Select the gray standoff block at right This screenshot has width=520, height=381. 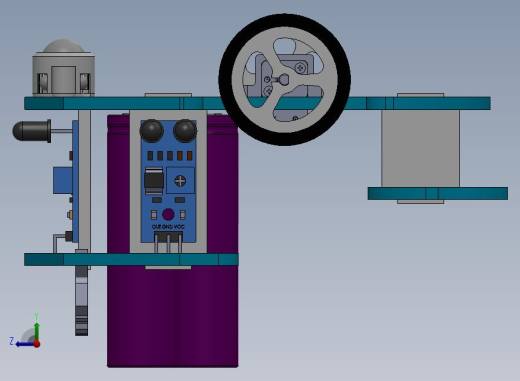(x=420, y=148)
